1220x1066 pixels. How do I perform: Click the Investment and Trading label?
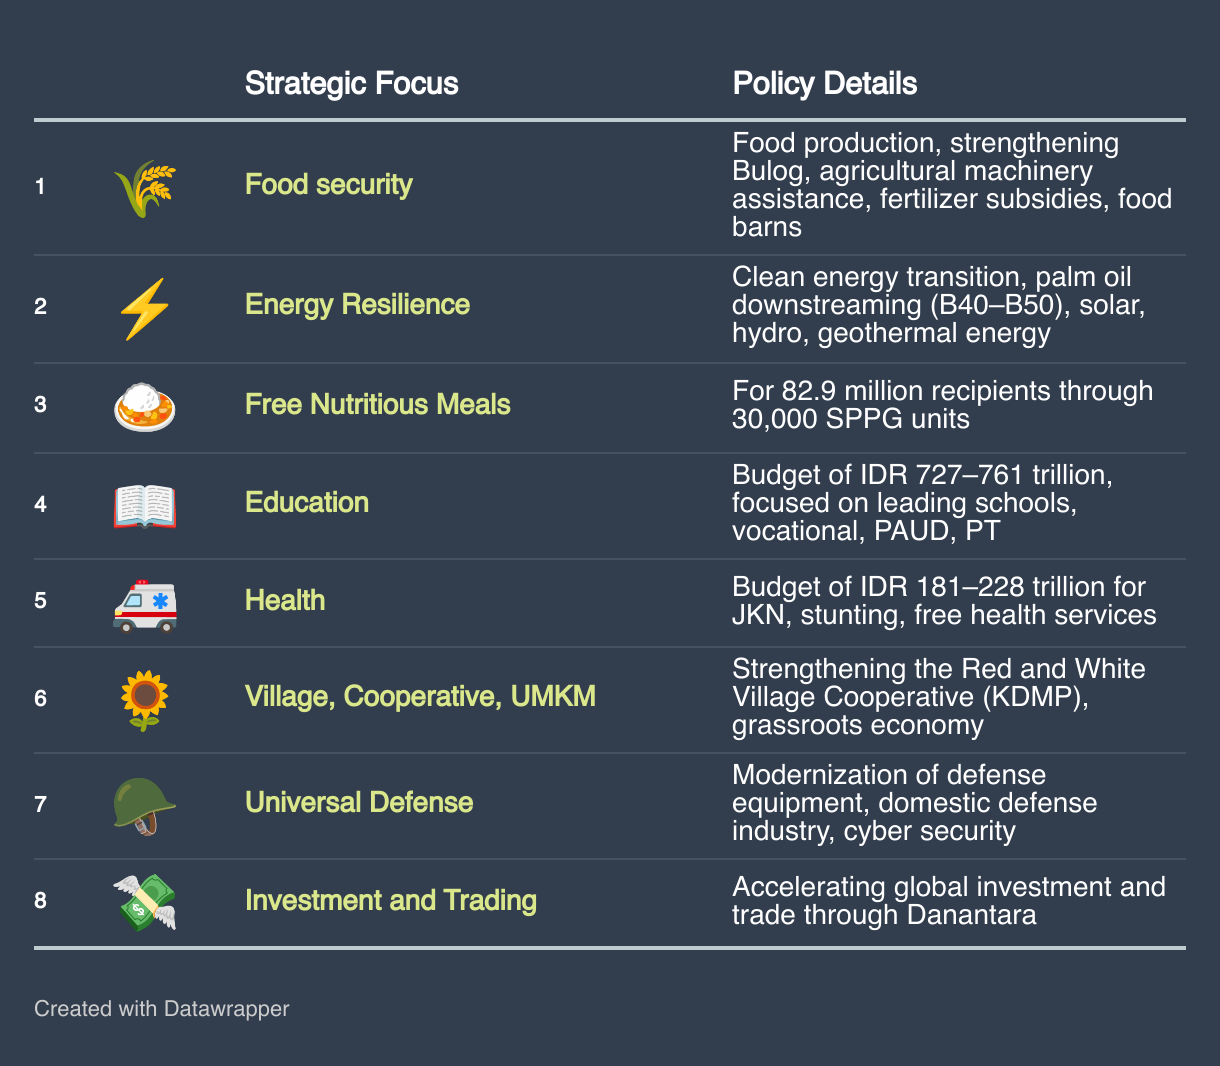pos(391,901)
